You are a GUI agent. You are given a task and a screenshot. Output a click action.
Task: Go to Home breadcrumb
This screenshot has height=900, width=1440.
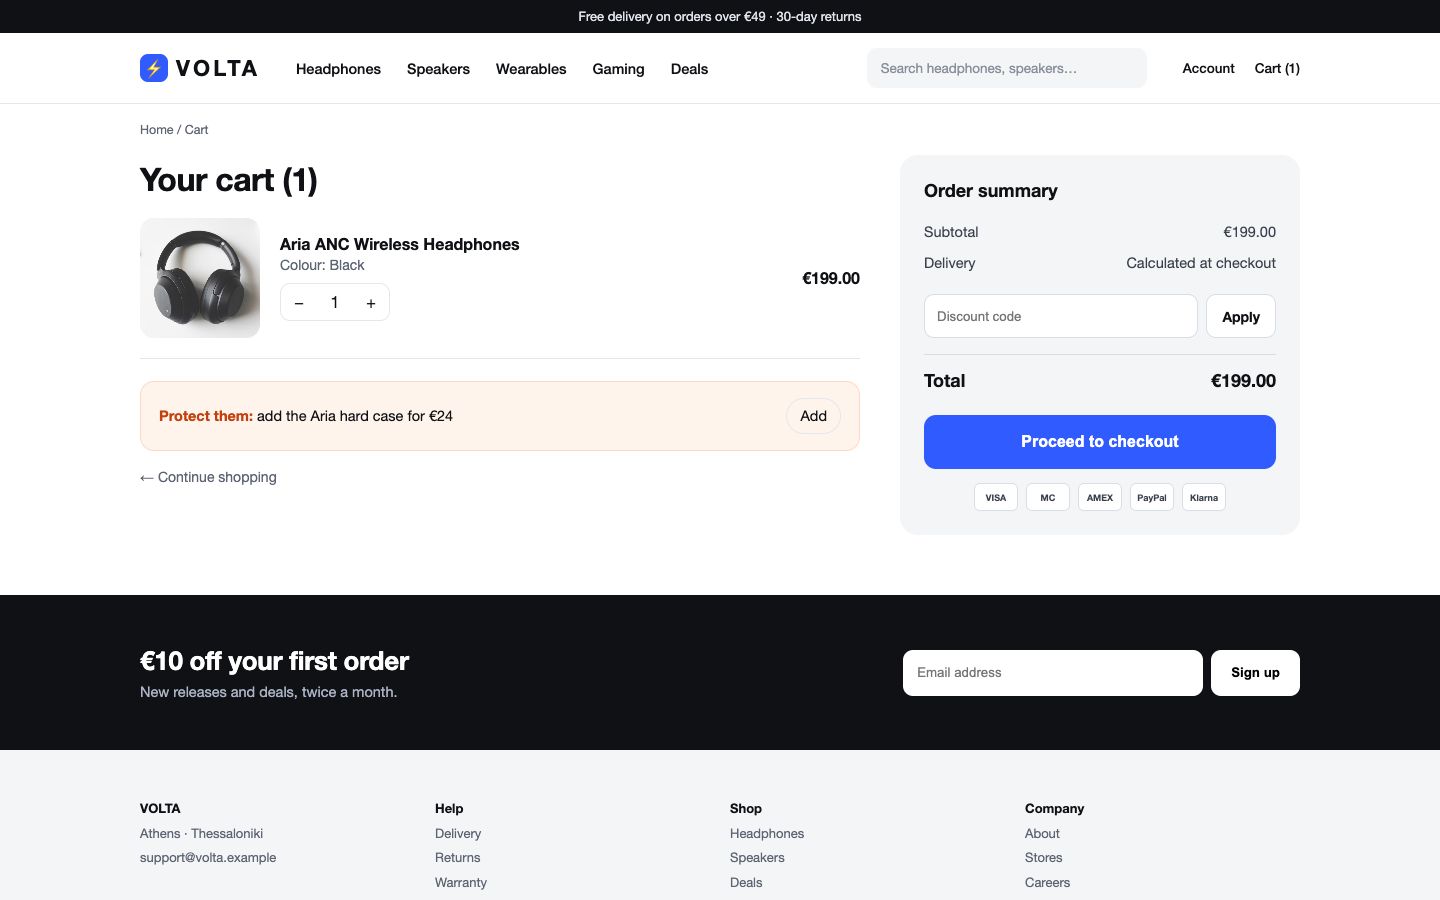(156, 130)
